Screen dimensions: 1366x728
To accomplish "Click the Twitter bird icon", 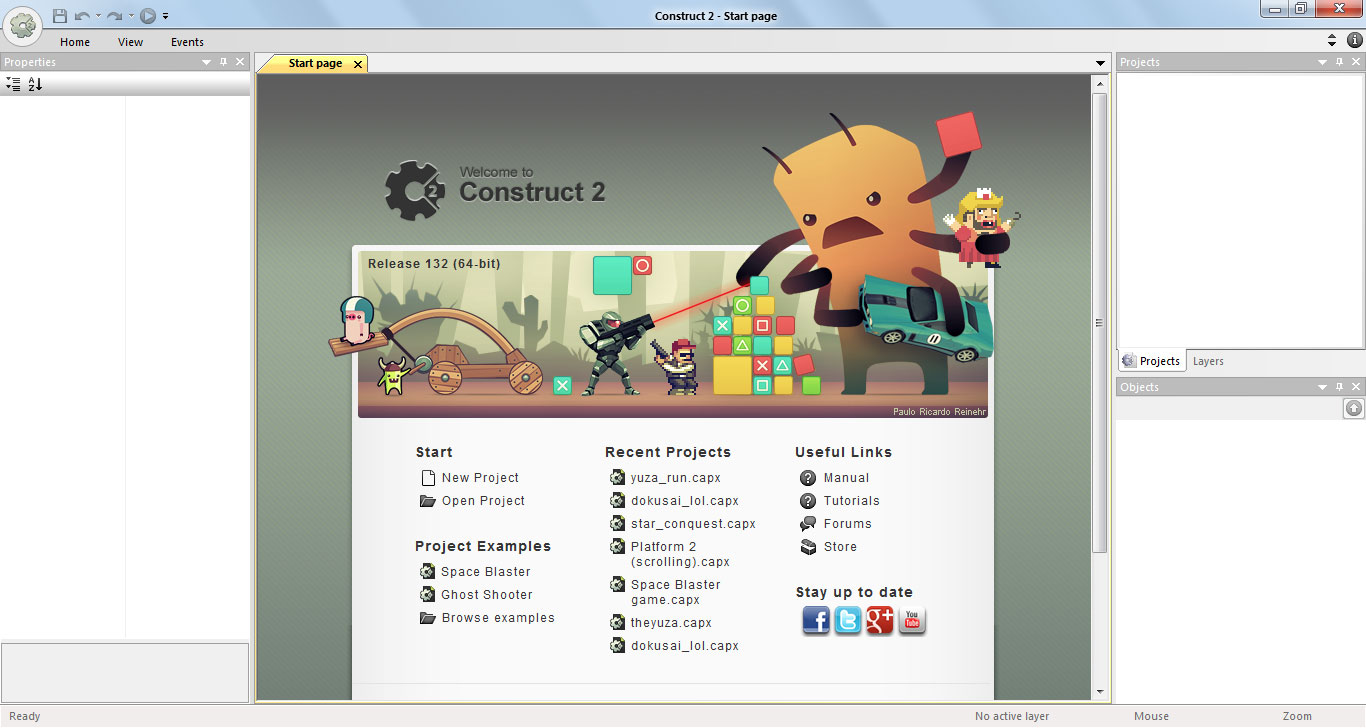I will (848, 621).
